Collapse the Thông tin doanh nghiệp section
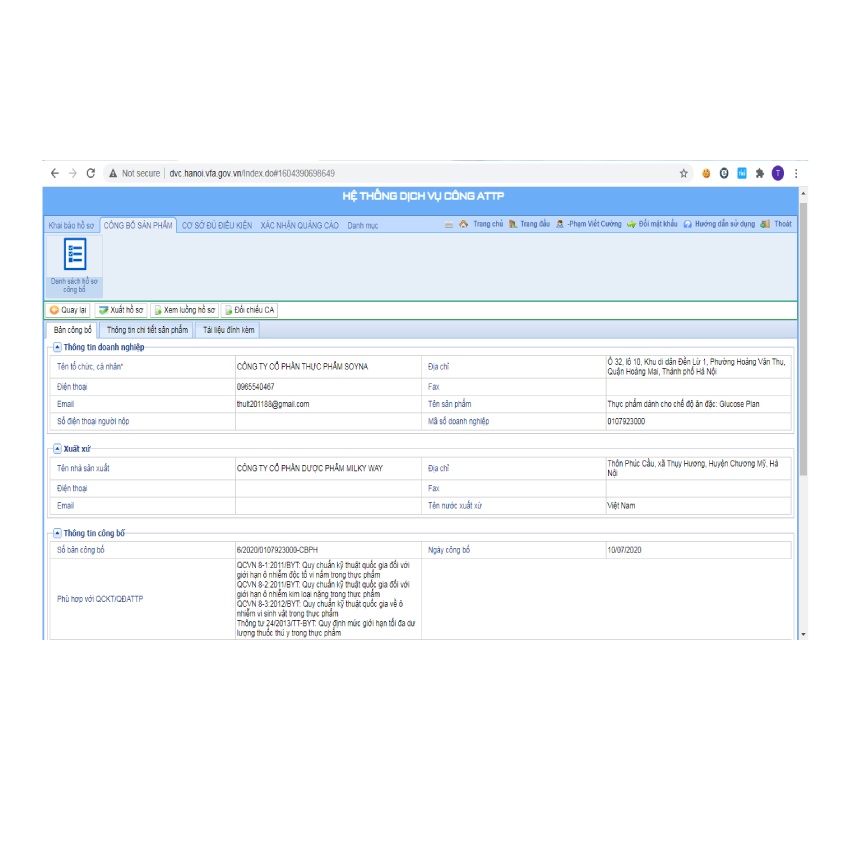The image size is (842, 842). (57, 347)
